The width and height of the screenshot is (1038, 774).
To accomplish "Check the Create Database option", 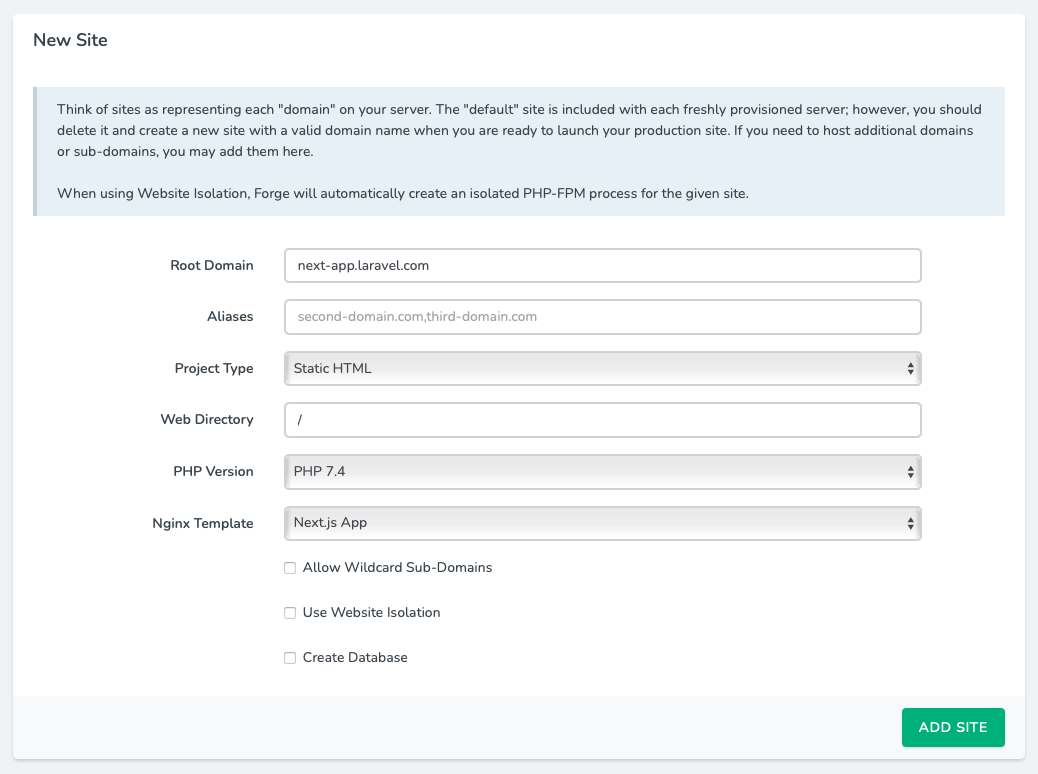I will point(290,657).
